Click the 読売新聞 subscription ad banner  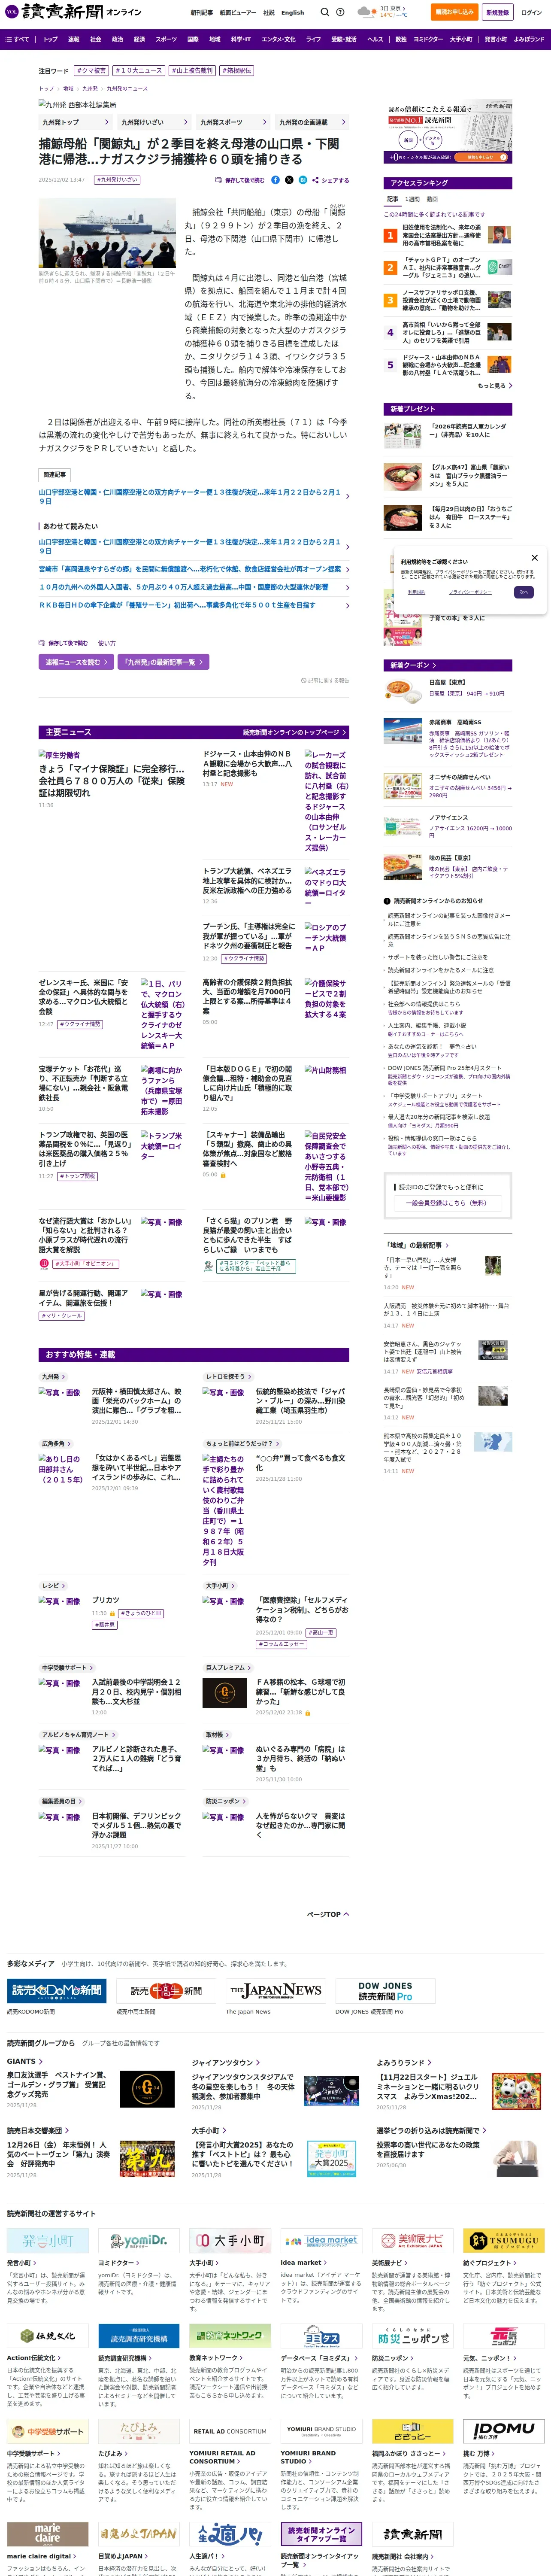(448, 132)
